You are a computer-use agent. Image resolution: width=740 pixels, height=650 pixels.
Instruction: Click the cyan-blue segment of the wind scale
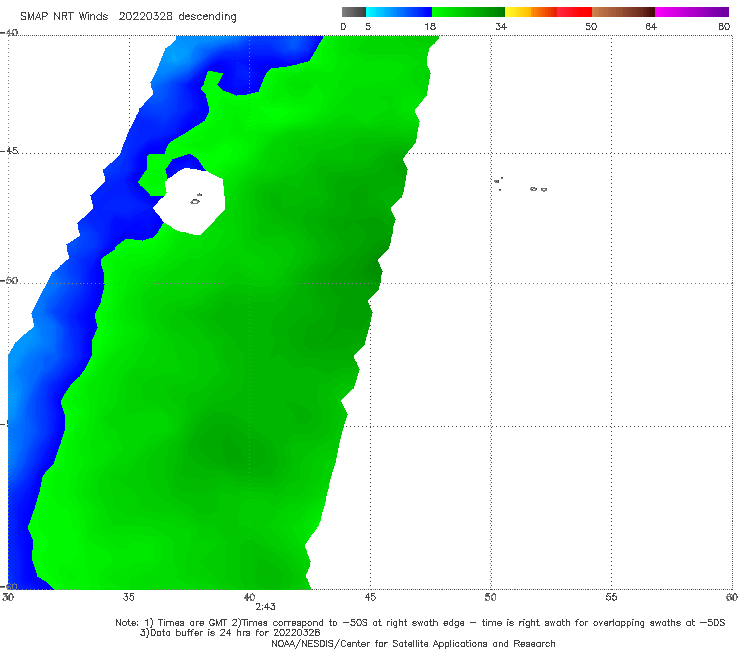tap(399, 12)
